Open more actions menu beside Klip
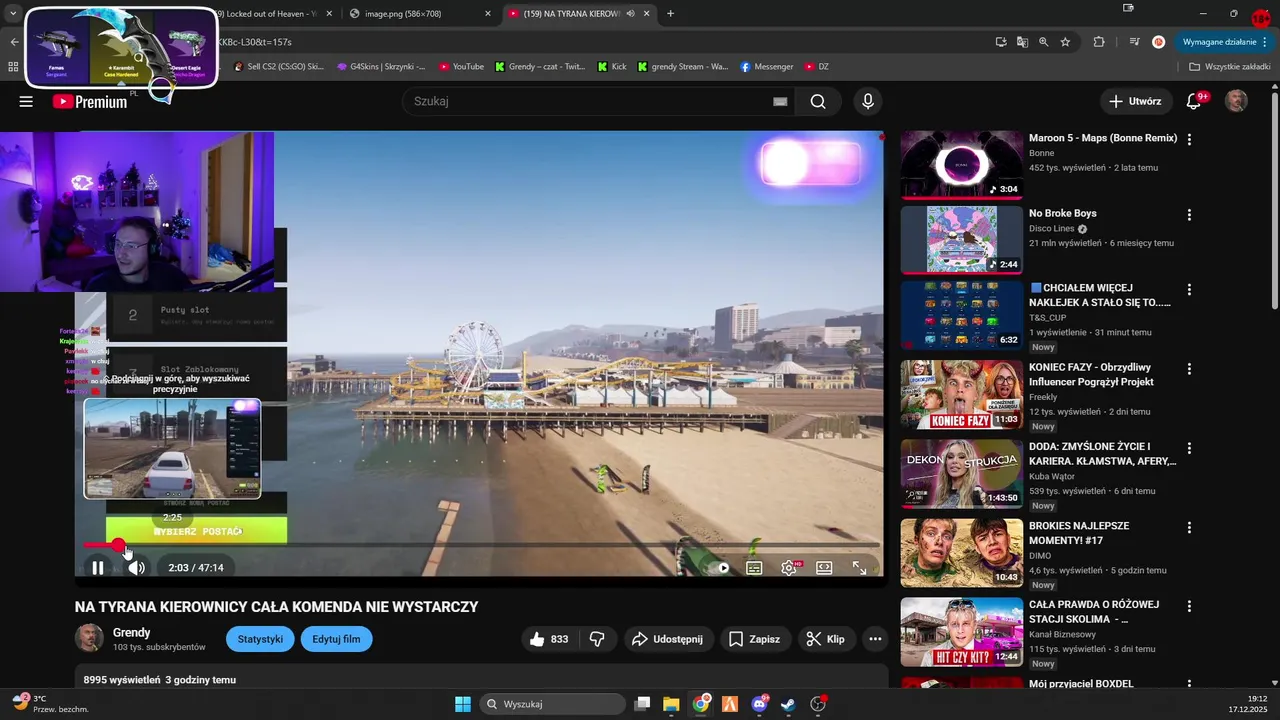Image resolution: width=1280 pixels, height=720 pixels. pos(876,639)
